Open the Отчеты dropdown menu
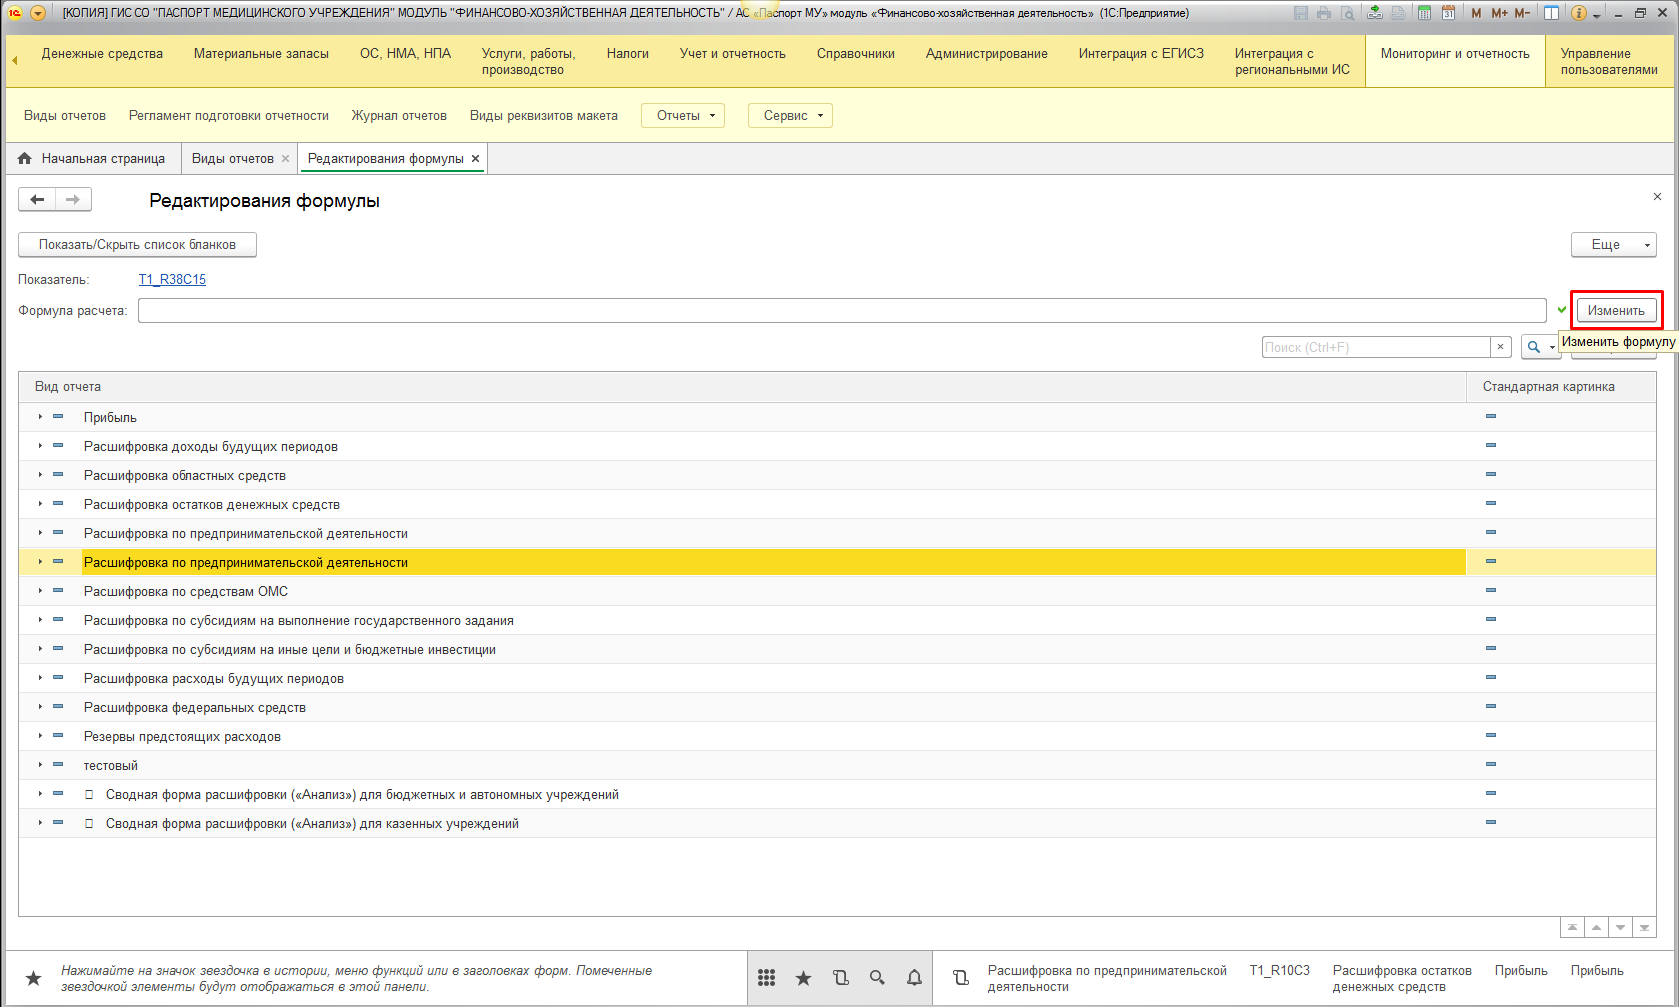Screen dimensions: 1679x1007 pyautogui.click(x=682, y=116)
